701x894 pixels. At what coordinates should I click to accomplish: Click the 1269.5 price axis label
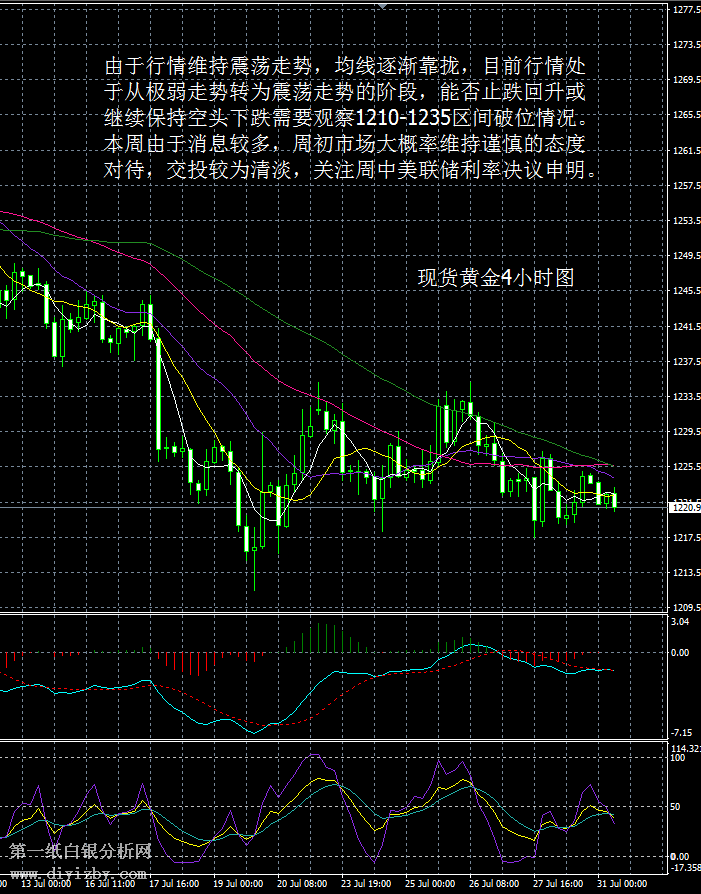click(687, 80)
